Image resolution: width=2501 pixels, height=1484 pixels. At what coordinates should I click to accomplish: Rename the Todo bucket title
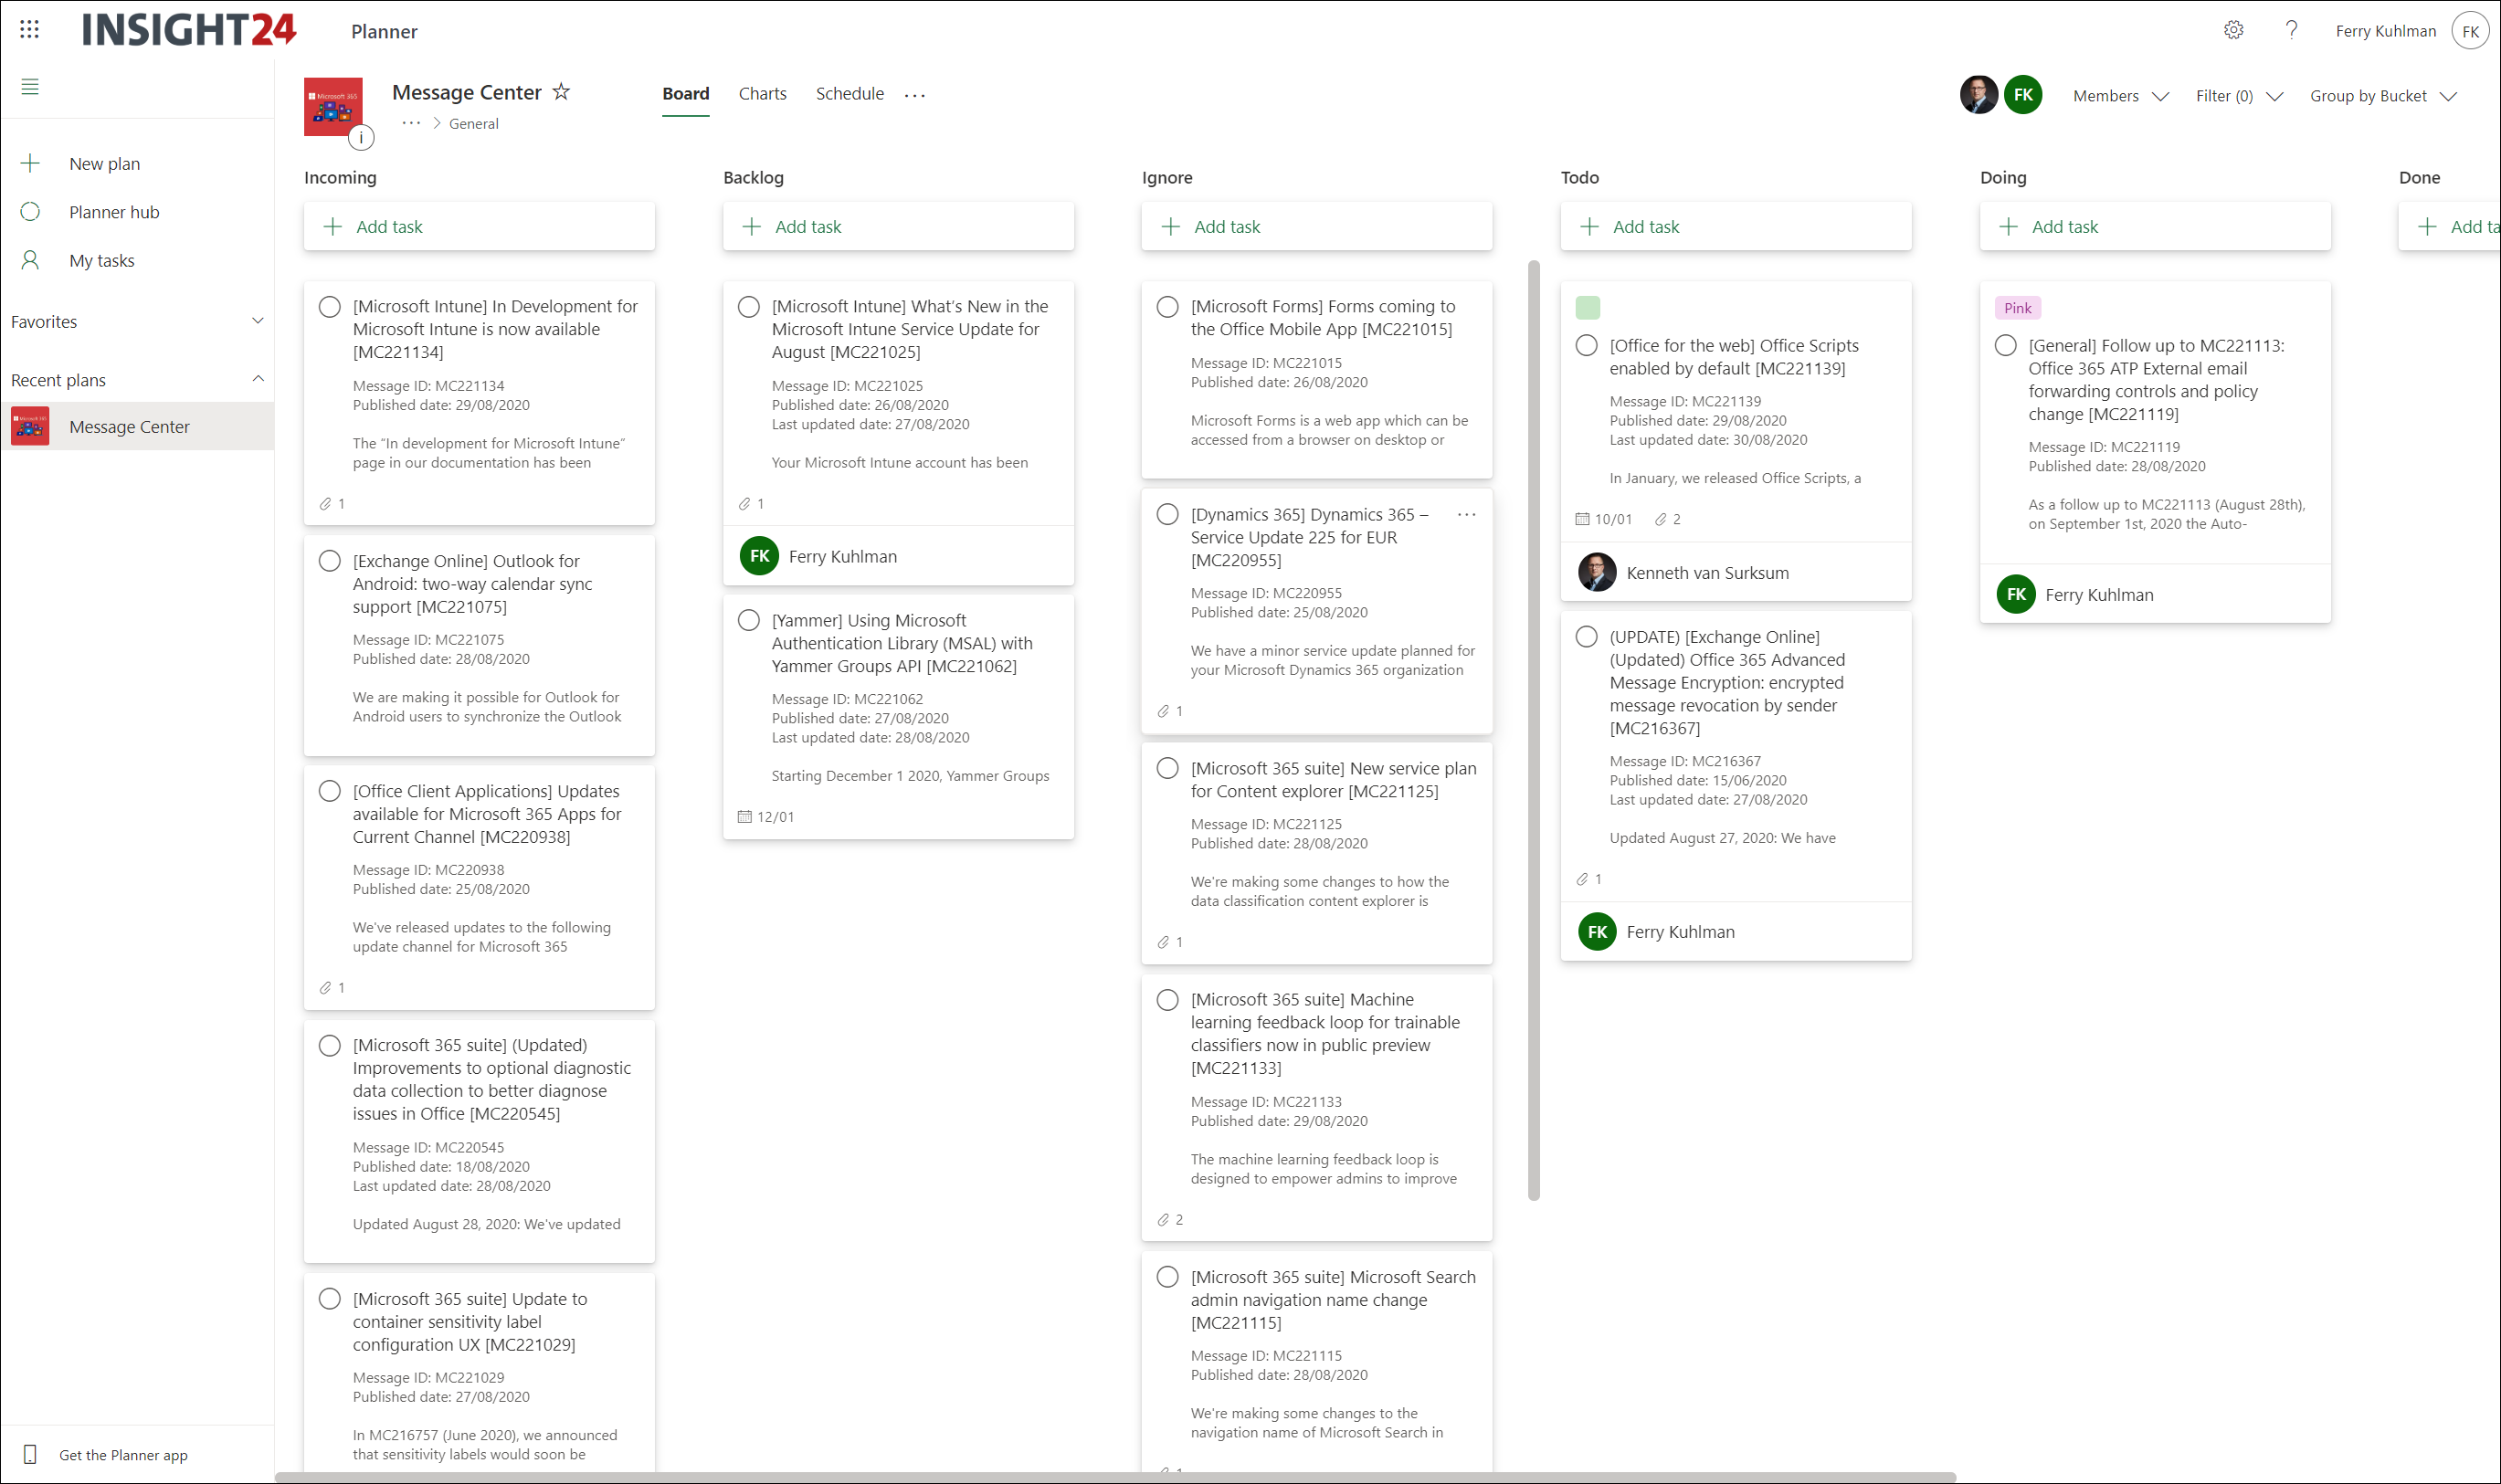pyautogui.click(x=1579, y=177)
